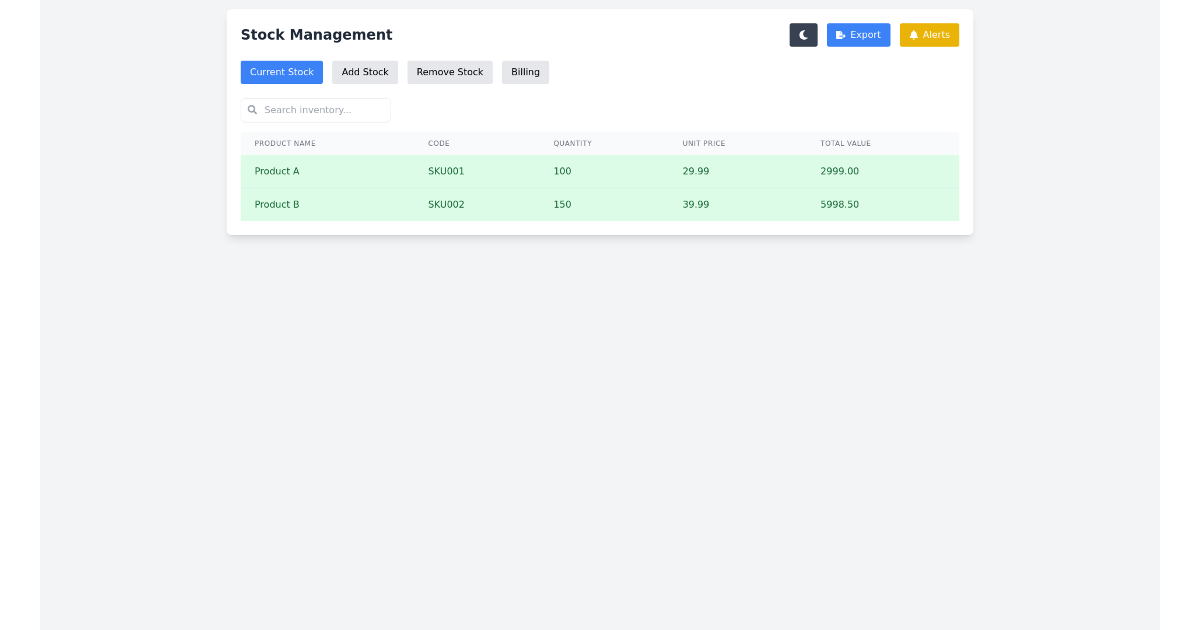1200x630 pixels.
Task: Switch to the Add Stock tab
Action: tap(364, 72)
